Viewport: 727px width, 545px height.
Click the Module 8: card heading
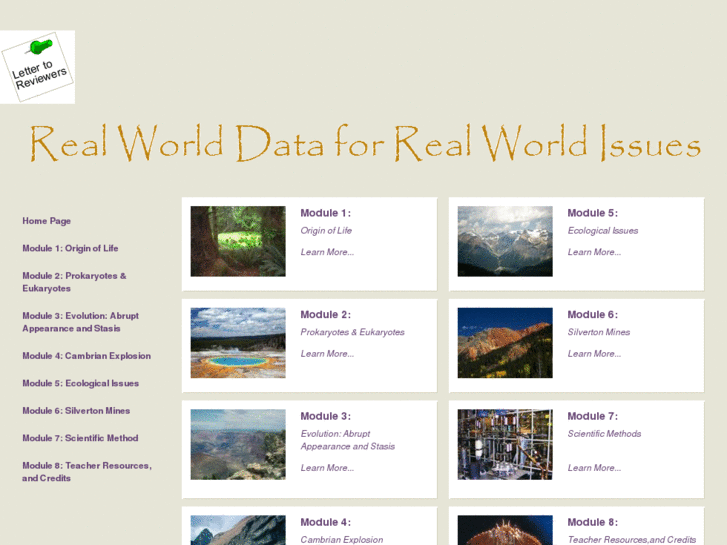pos(593,522)
